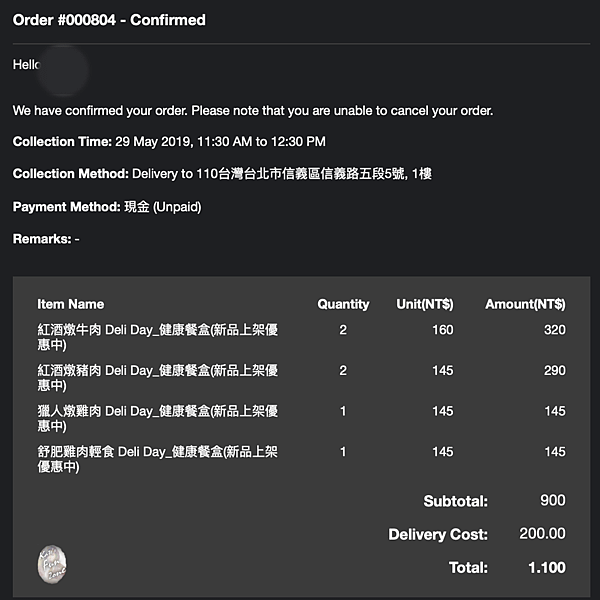Click the 290 amount for pork item
600x600 pixels.
pyautogui.click(x=555, y=370)
